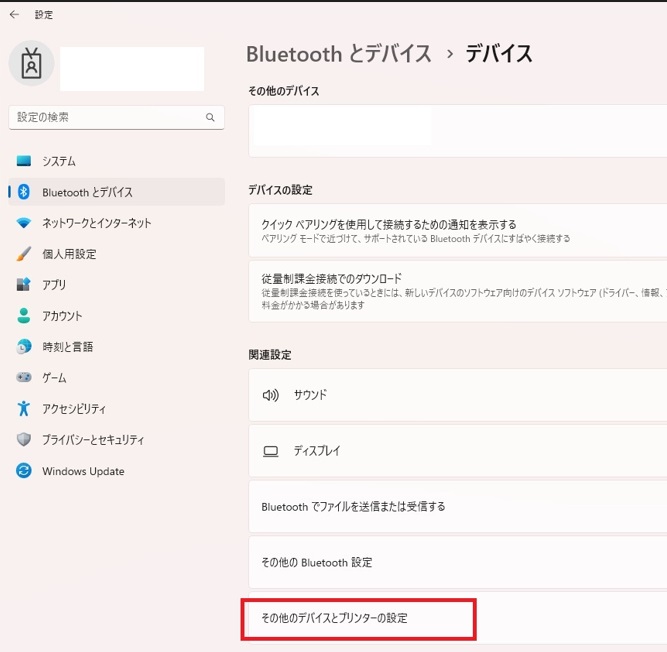Open 個人用設定 category
Screen dimensions: 667x652
point(69,254)
